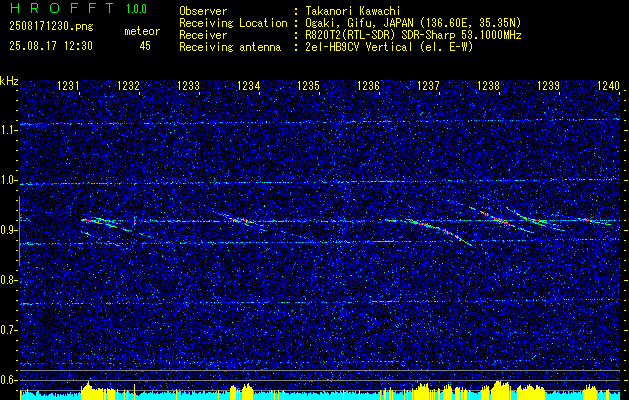This screenshot has width=629, height=400.
Task: Click the 1240 time marker
Action: coord(608,85)
